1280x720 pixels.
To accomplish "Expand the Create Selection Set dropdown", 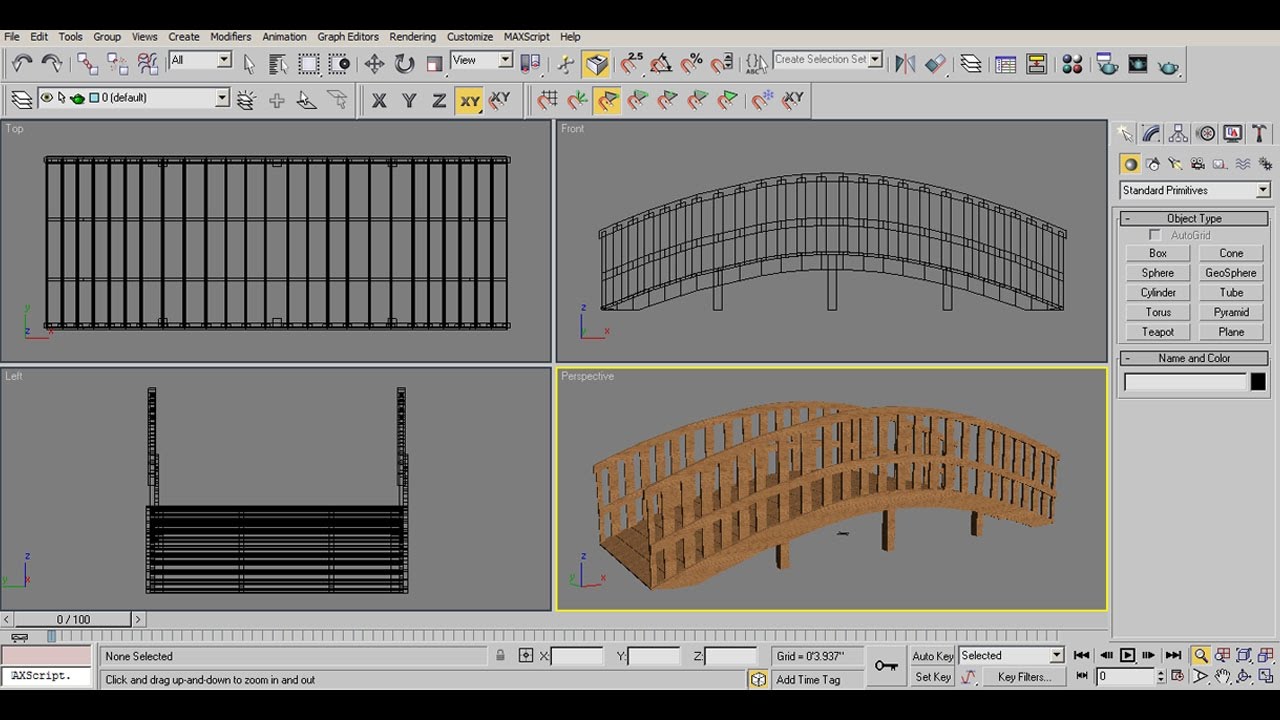I will point(876,60).
